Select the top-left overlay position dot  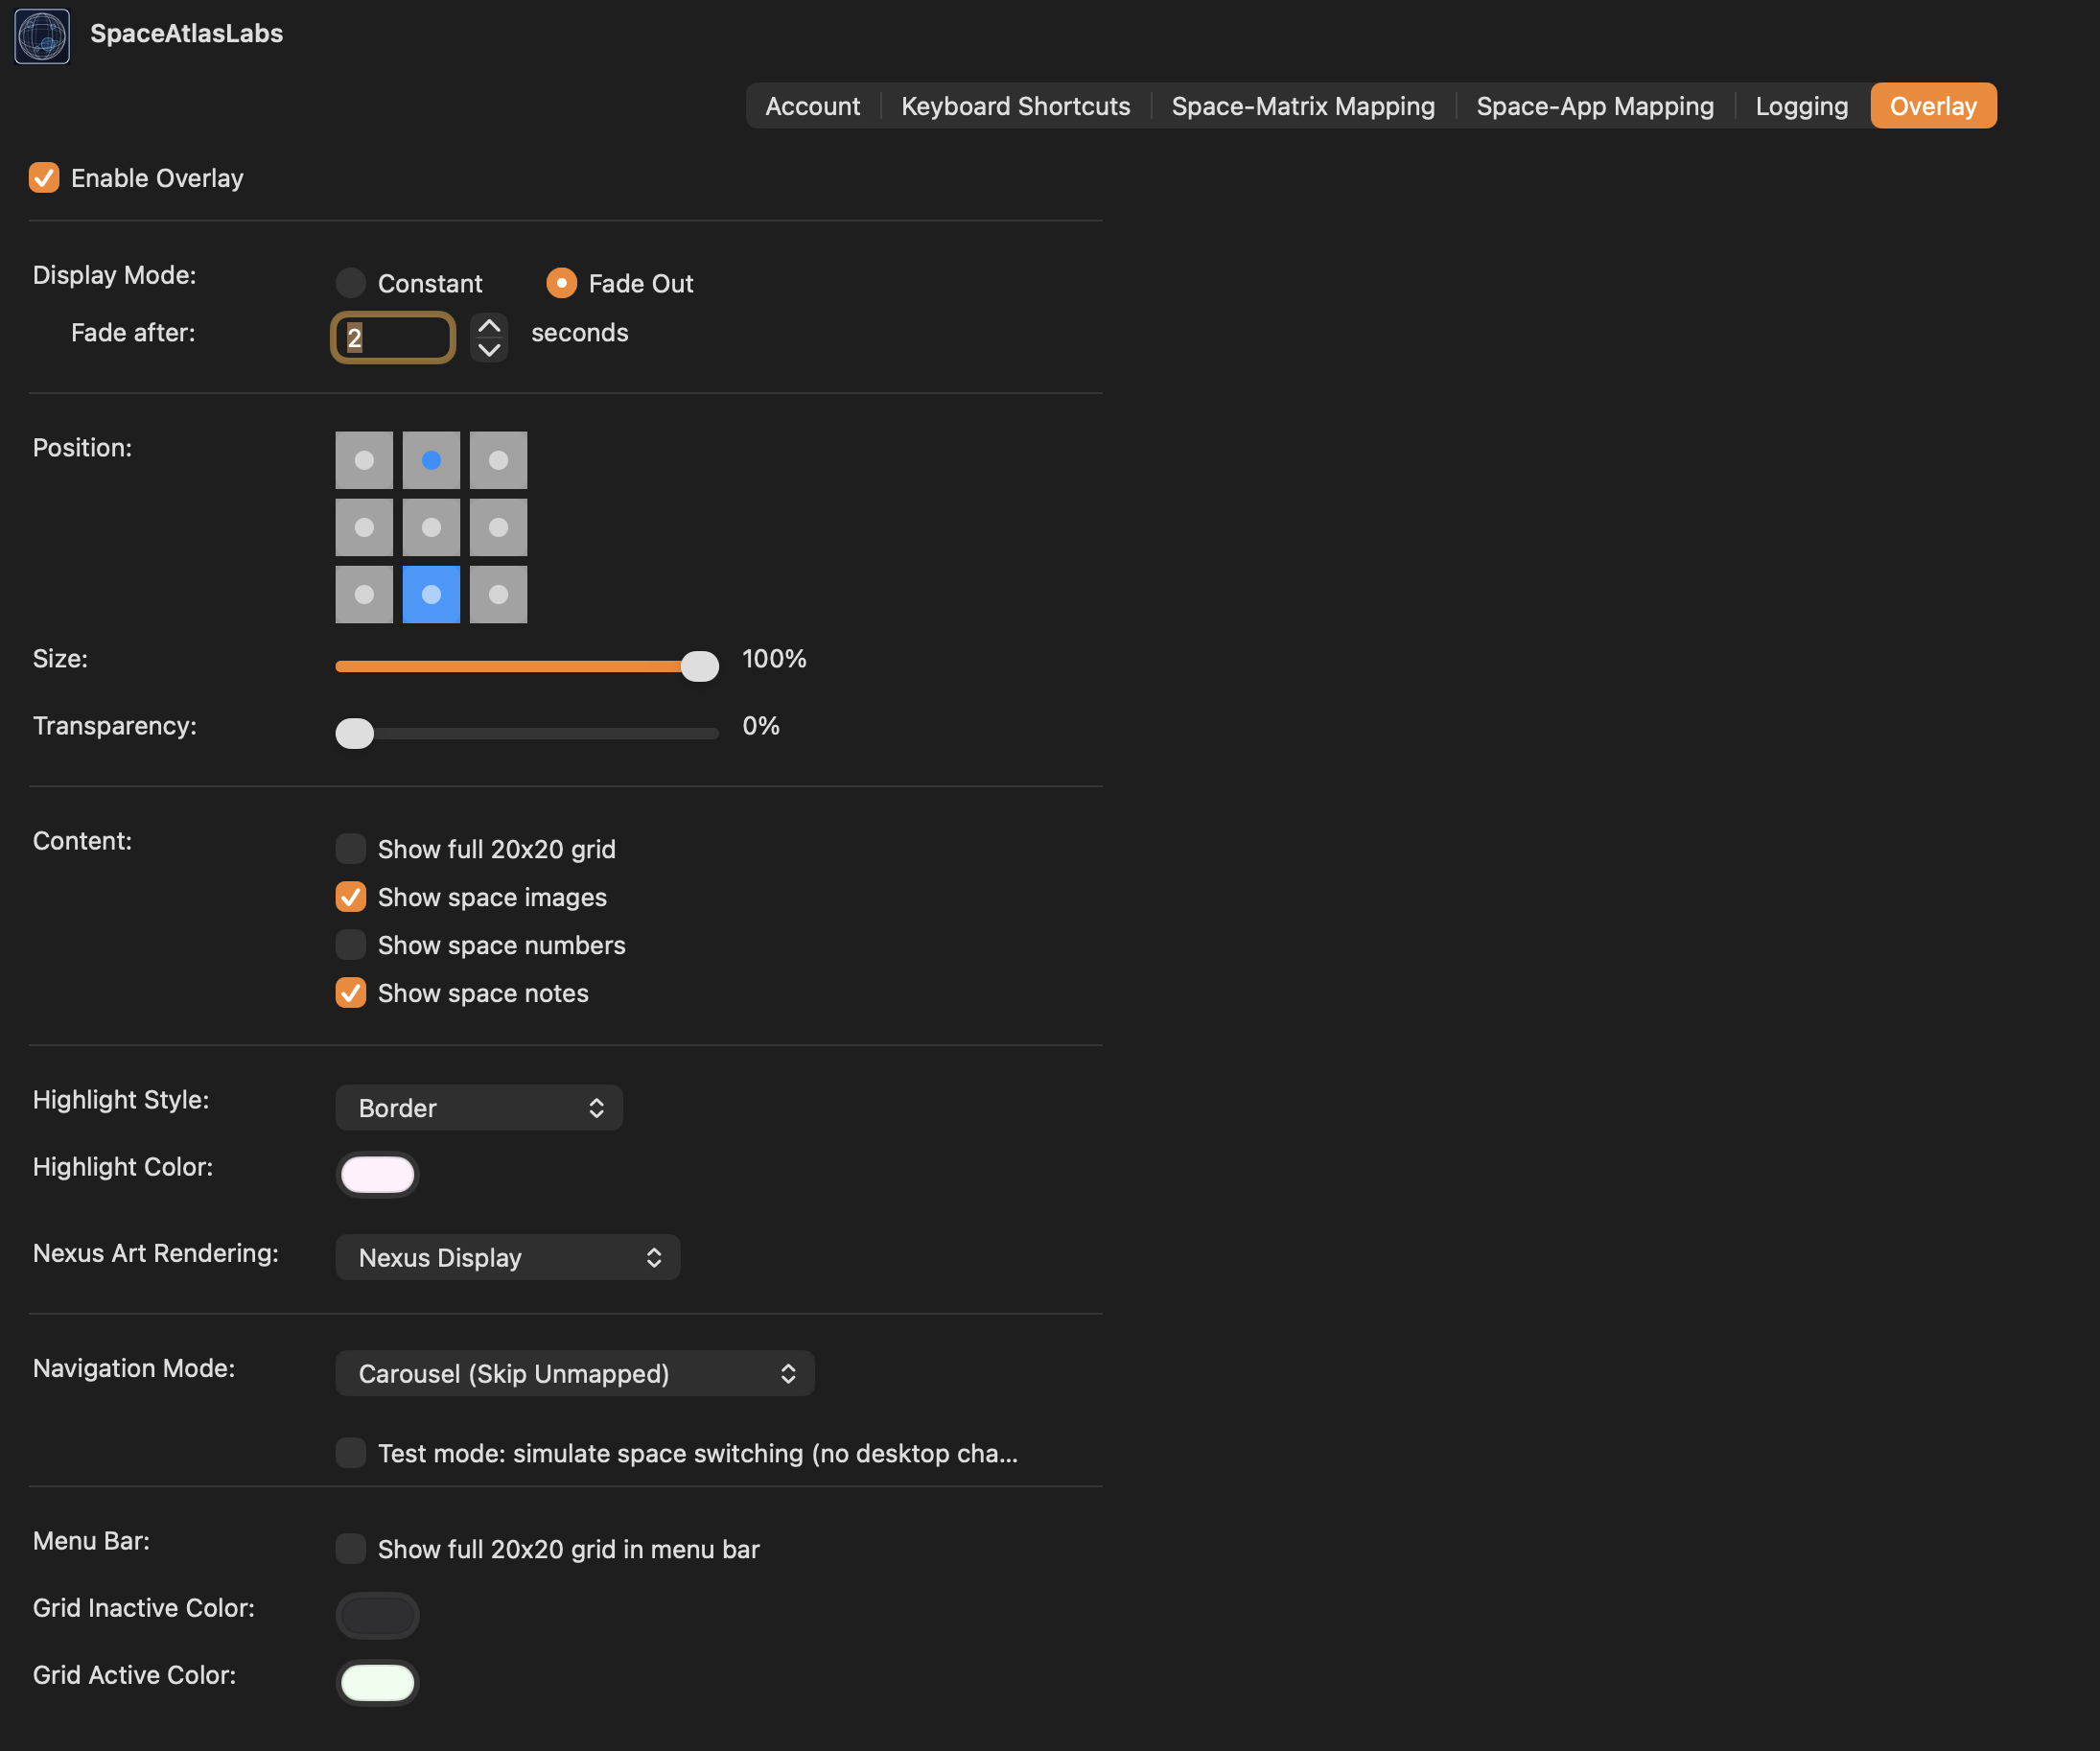coord(364,460)
